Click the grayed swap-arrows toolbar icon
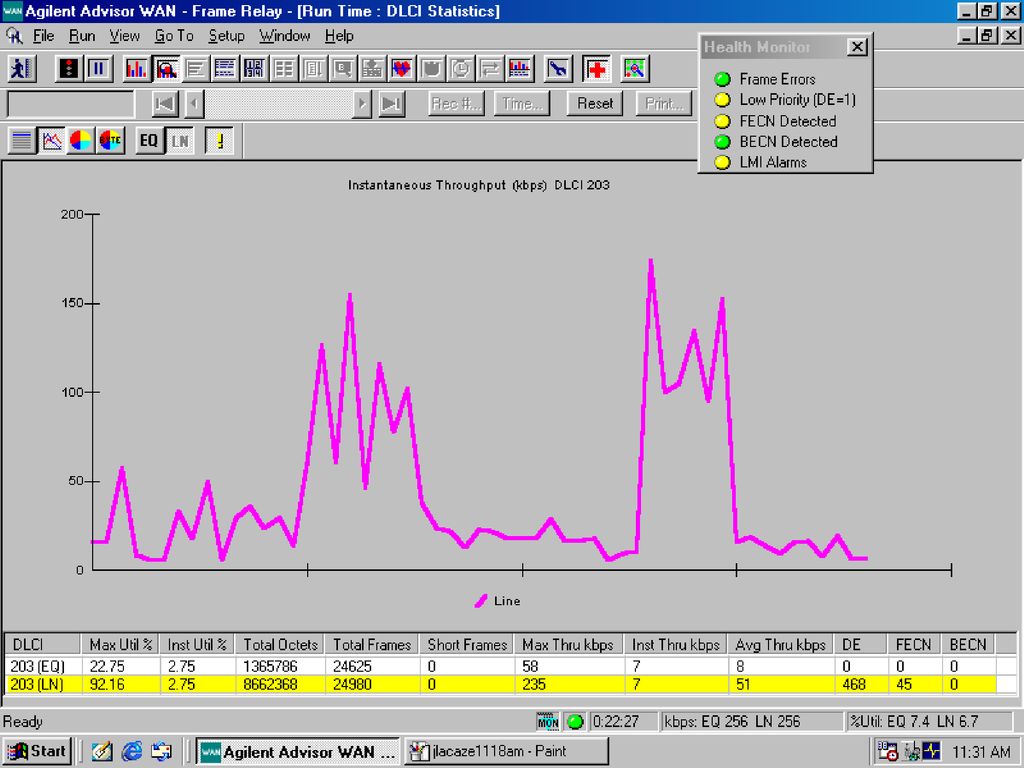1024x768 pixels. click(x=490, y=69)
